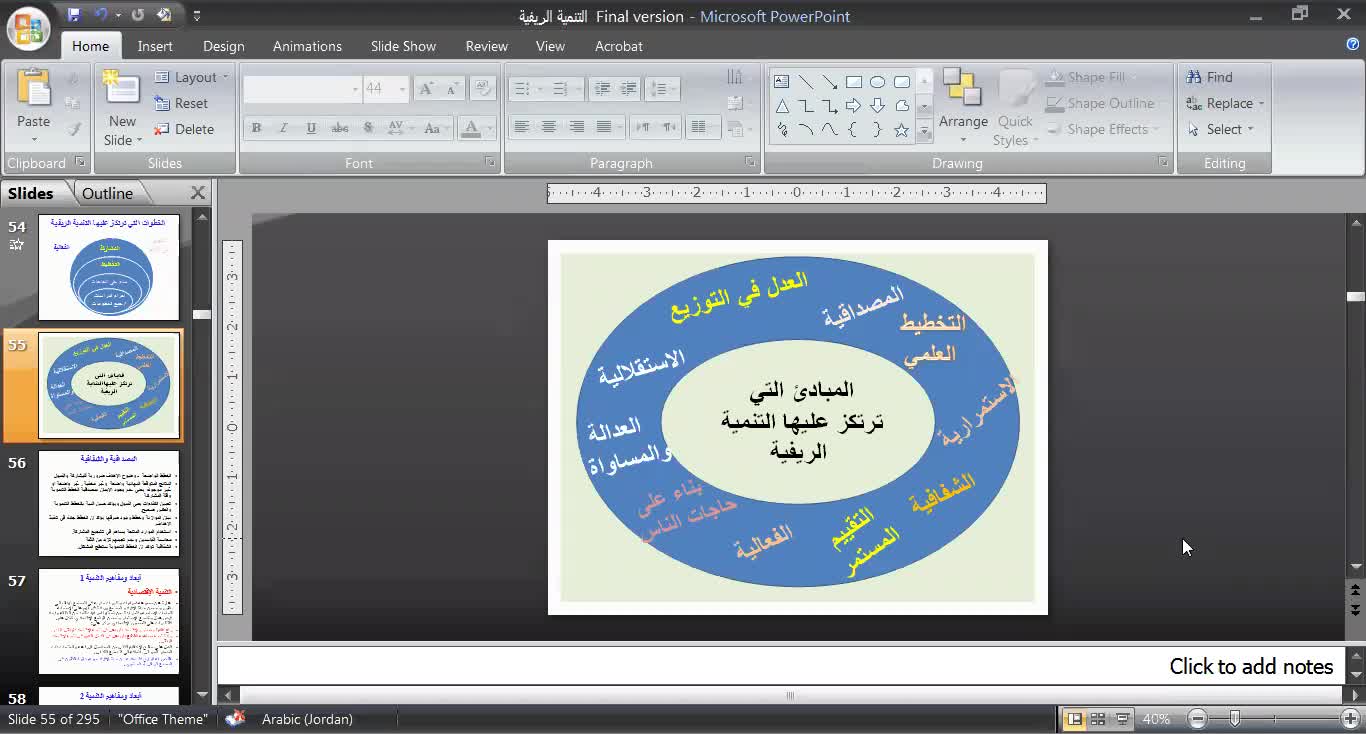The image size is (1366, 734).
Task: Open the Replace dropdown arrow
Action: tap(1261, 103)
